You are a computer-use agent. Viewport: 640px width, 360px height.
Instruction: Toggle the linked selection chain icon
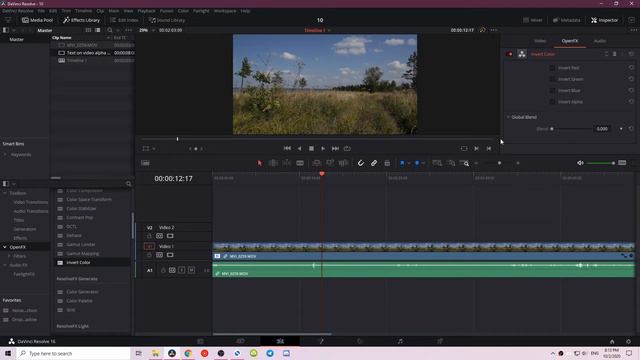[x=374, y=163]
